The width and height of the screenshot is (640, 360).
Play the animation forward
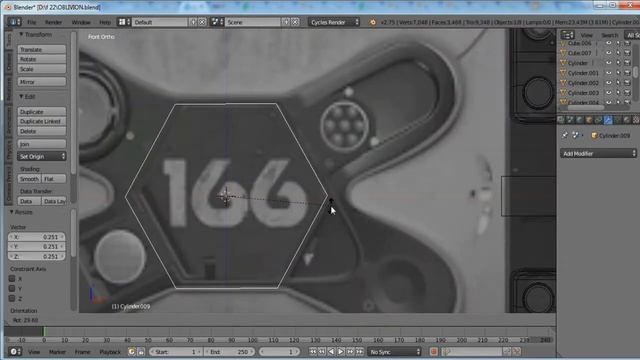click(341, 351)
